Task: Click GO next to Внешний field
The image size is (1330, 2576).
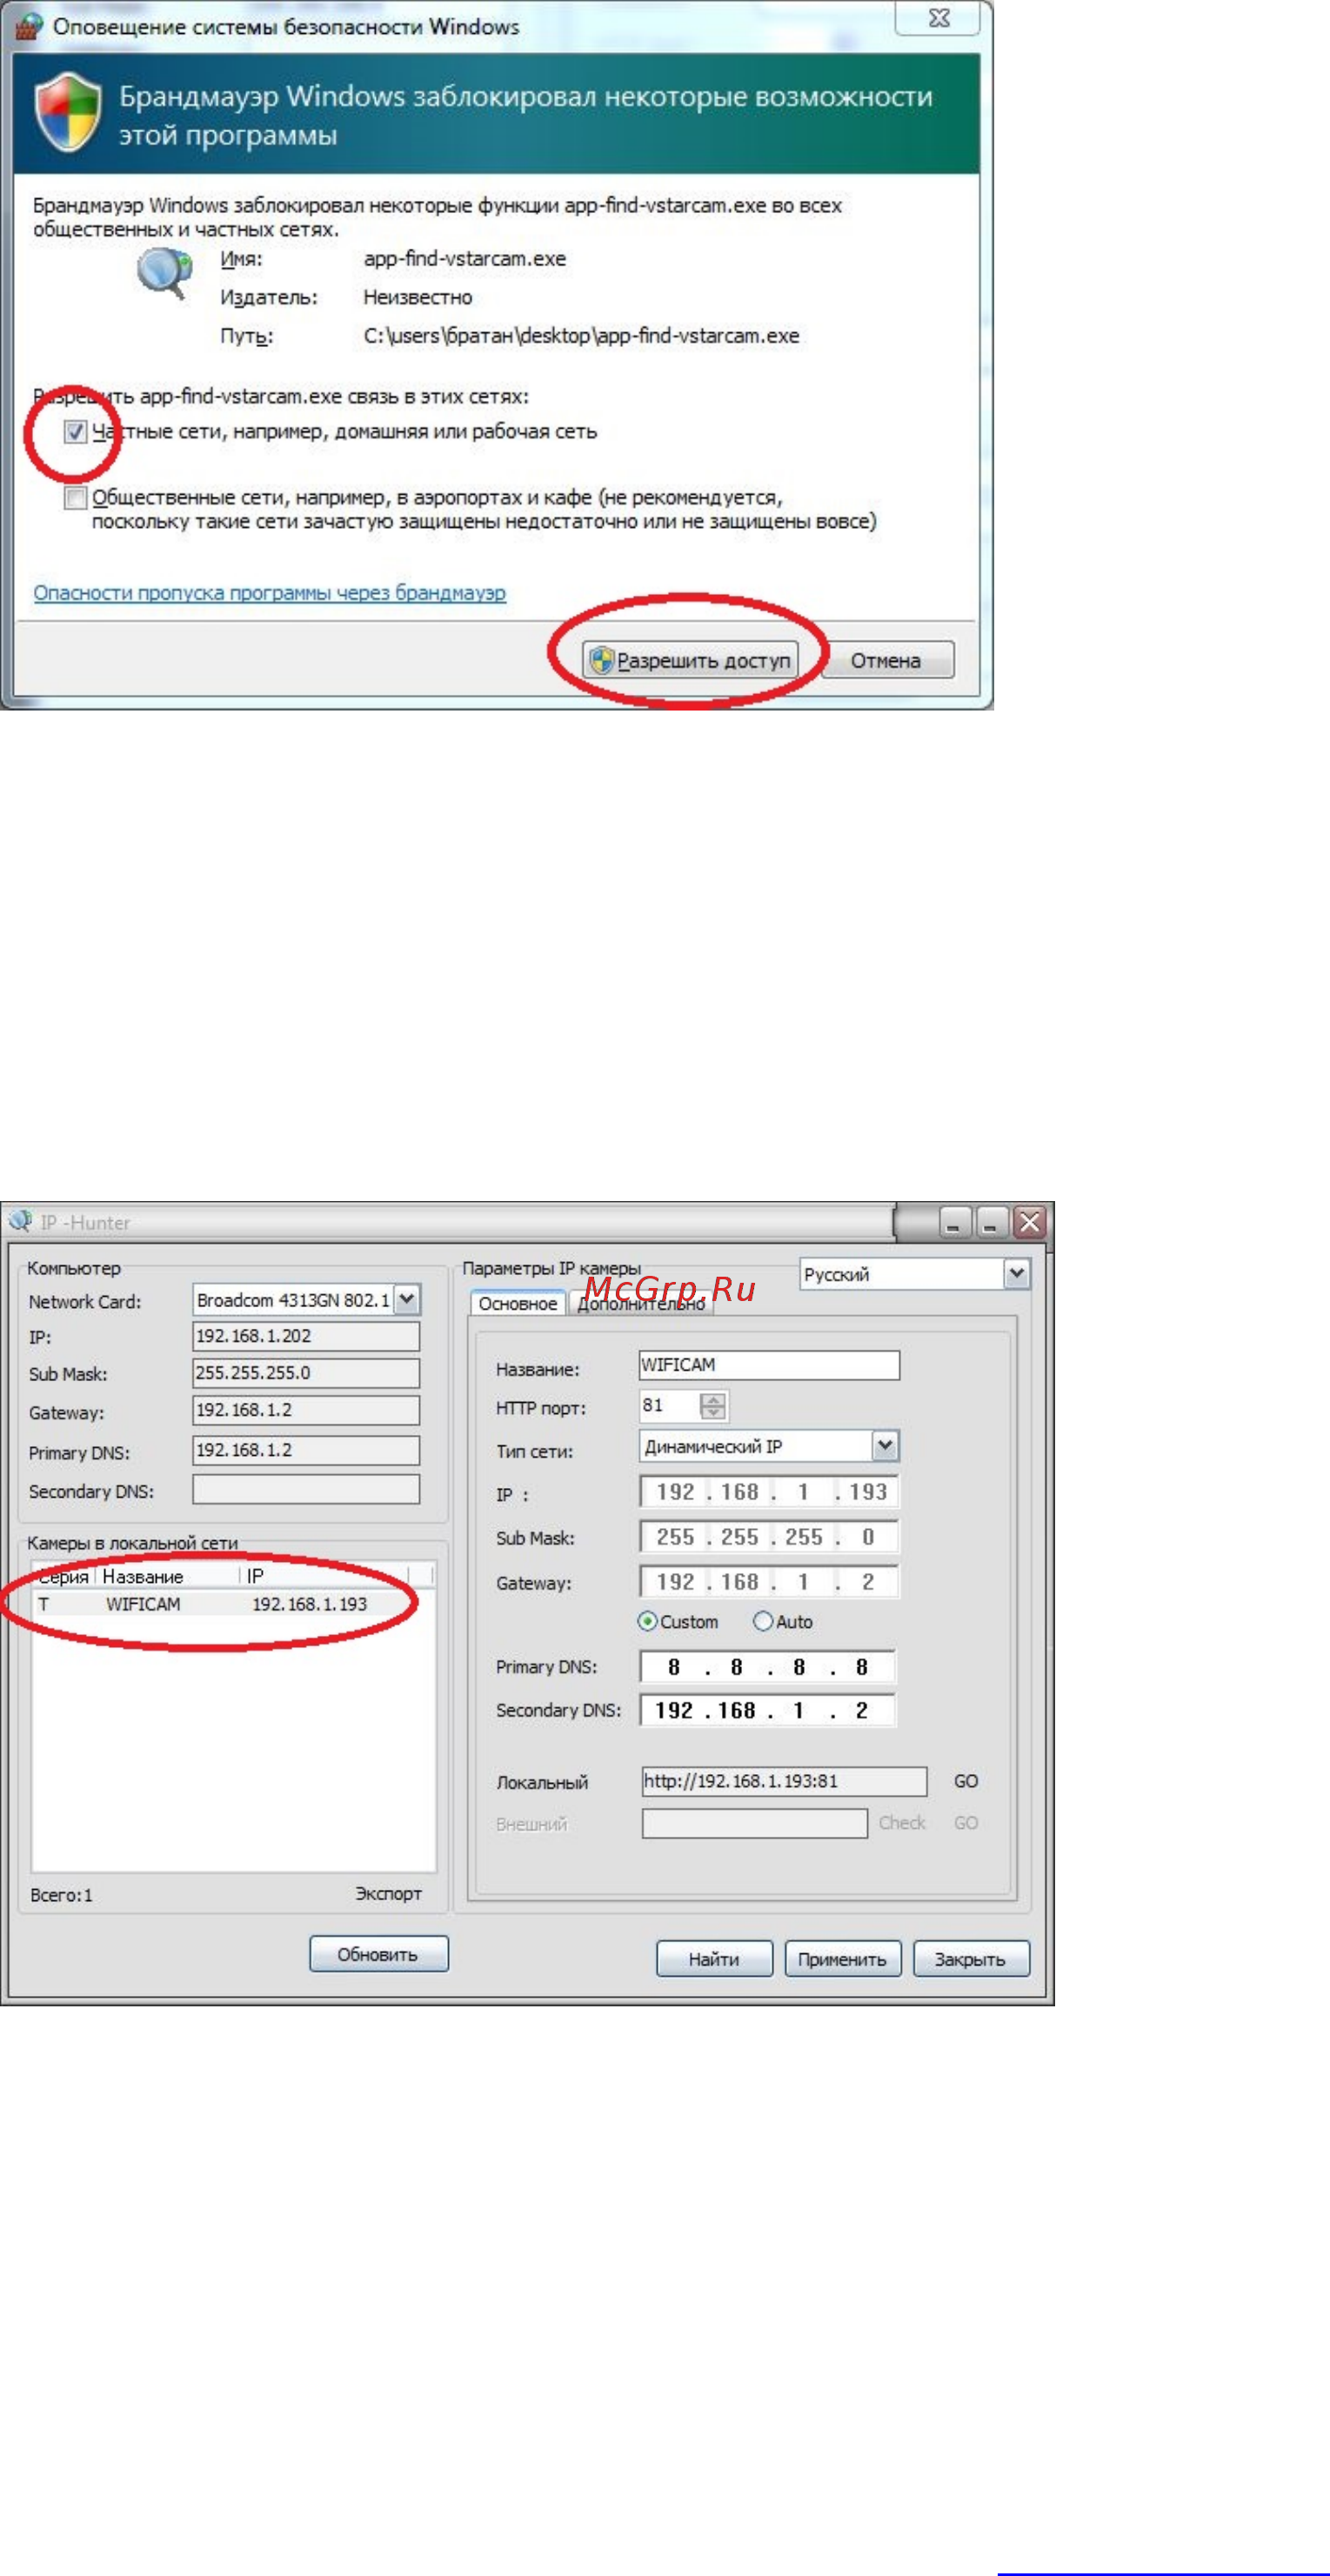Action: pos(966,1823)
